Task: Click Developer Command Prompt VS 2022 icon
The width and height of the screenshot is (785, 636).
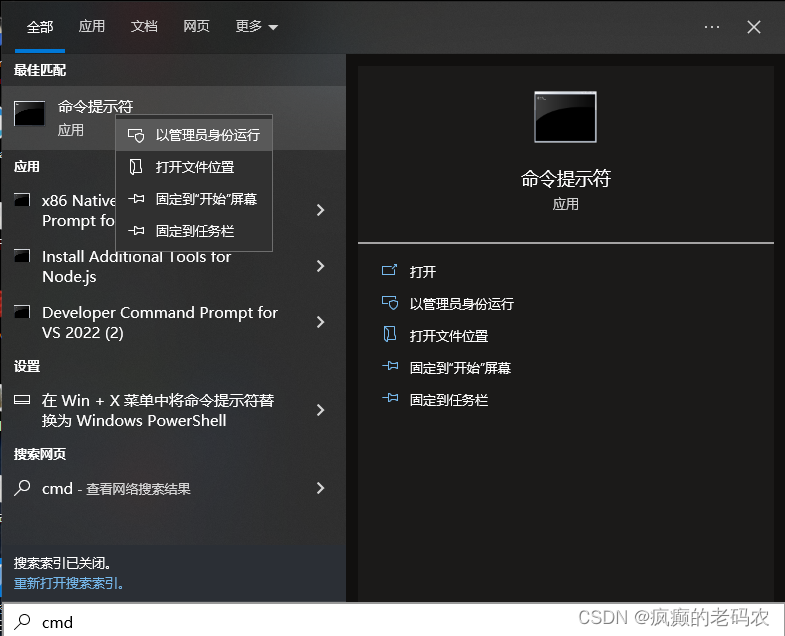Action: coord(22,312)
